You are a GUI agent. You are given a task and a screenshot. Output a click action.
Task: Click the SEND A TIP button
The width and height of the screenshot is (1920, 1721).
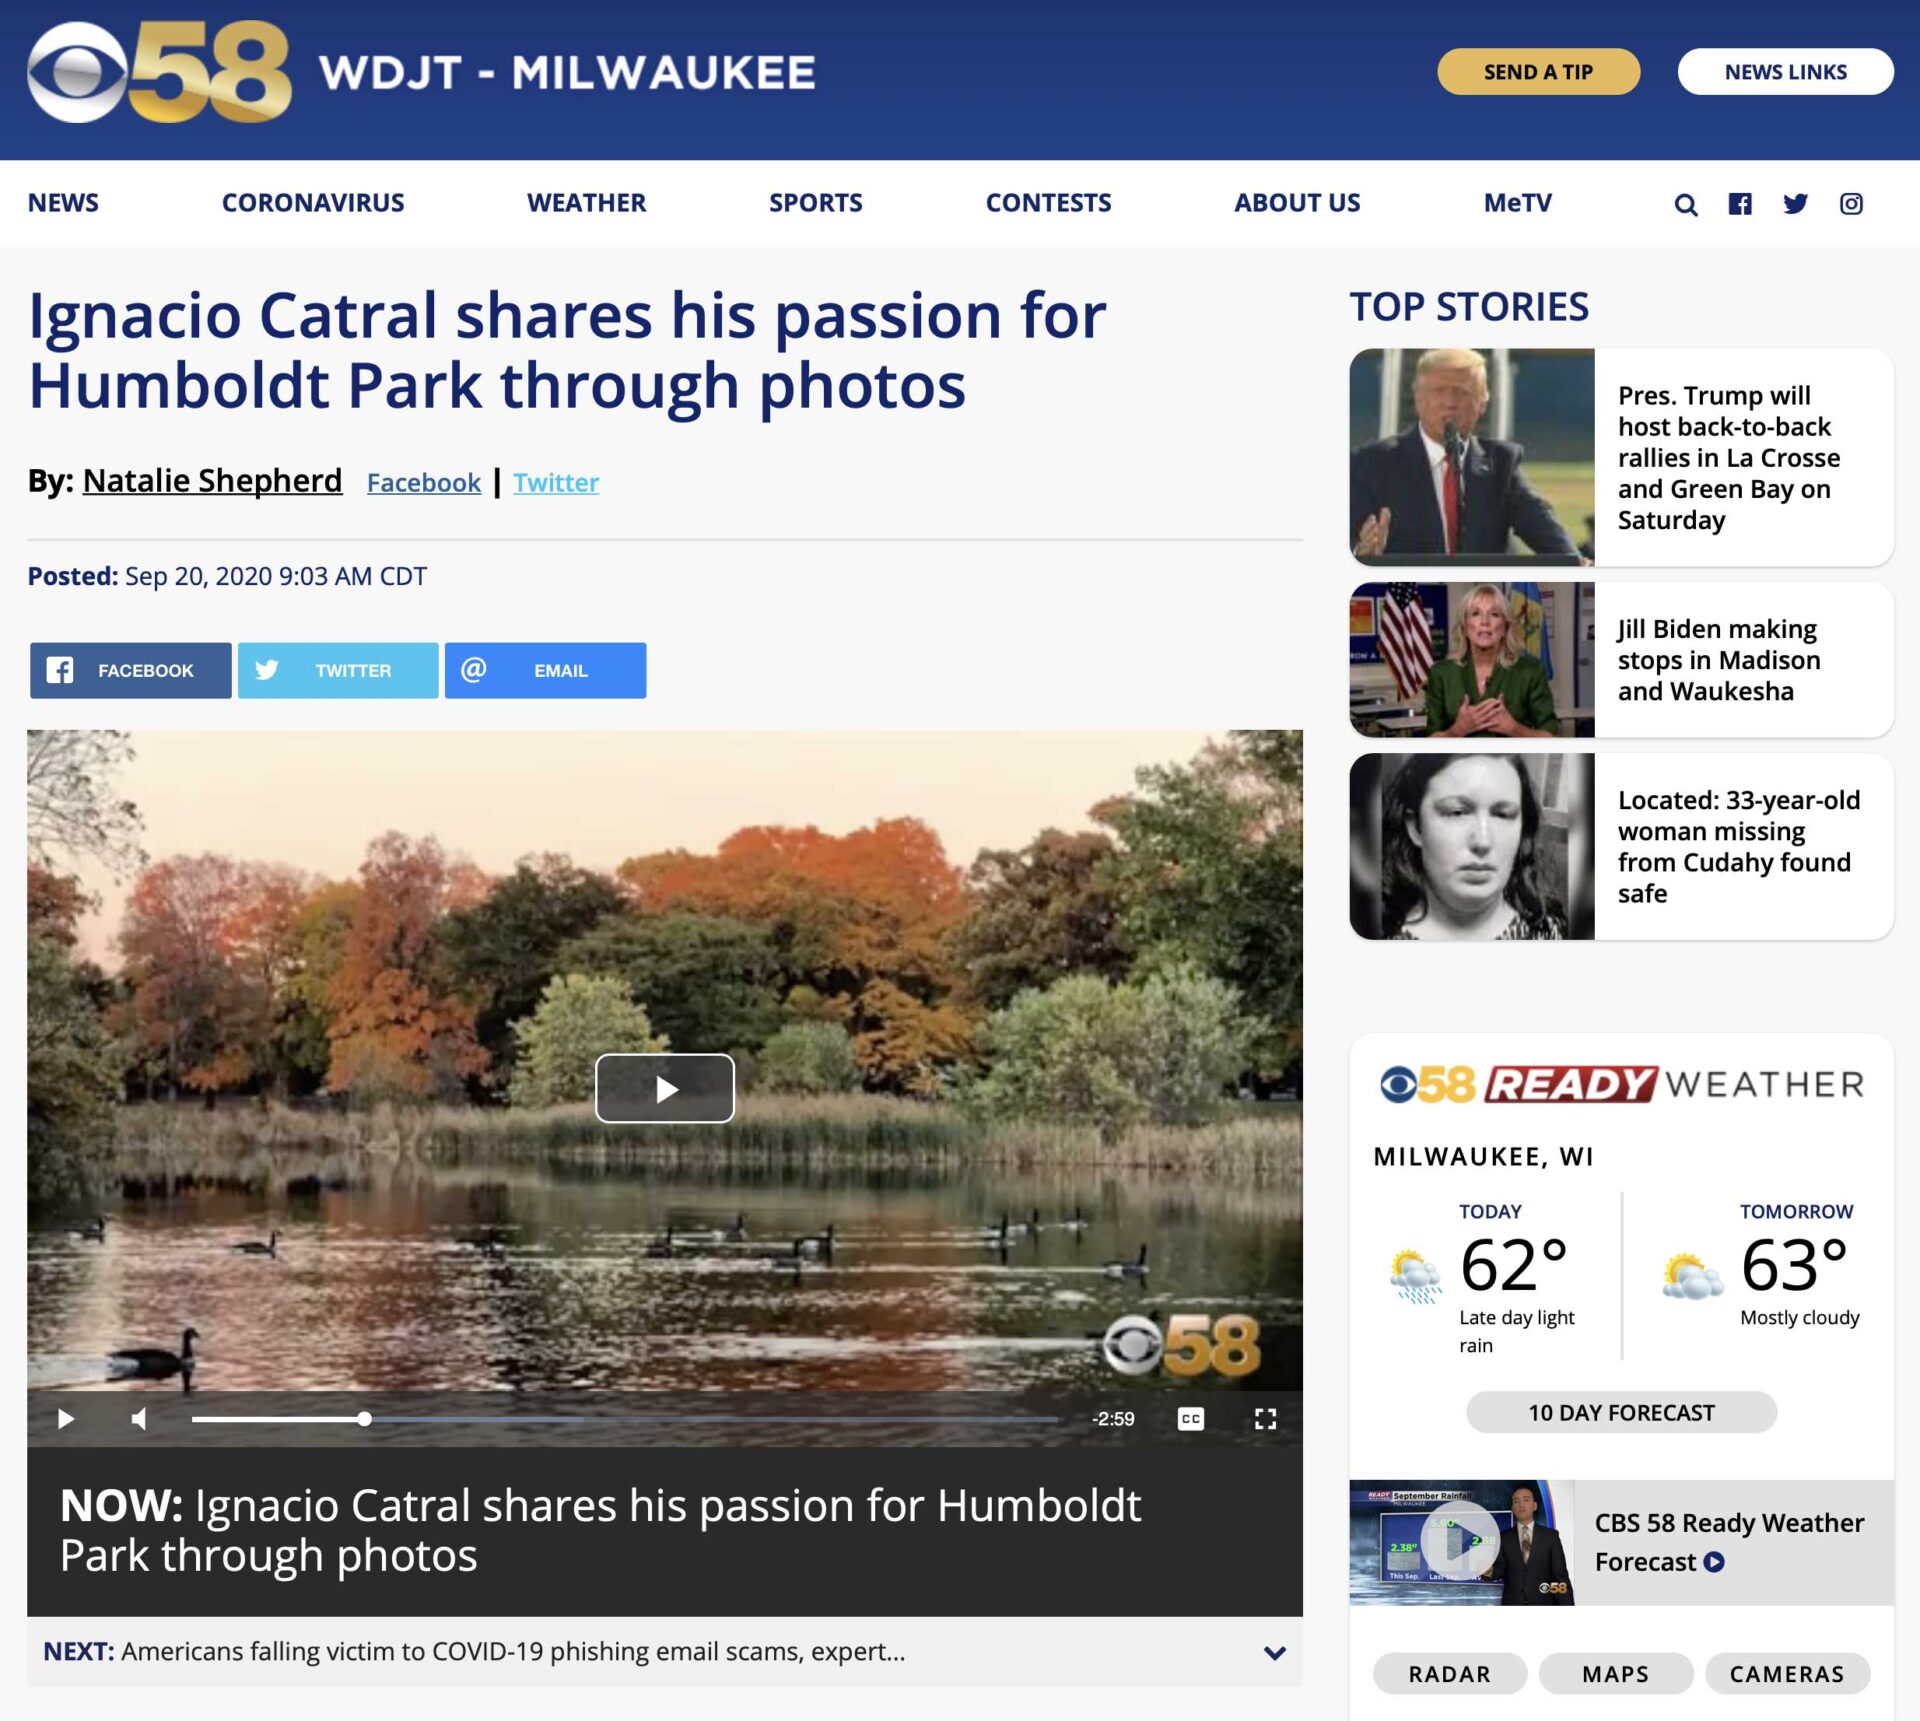pos(1538,72)
